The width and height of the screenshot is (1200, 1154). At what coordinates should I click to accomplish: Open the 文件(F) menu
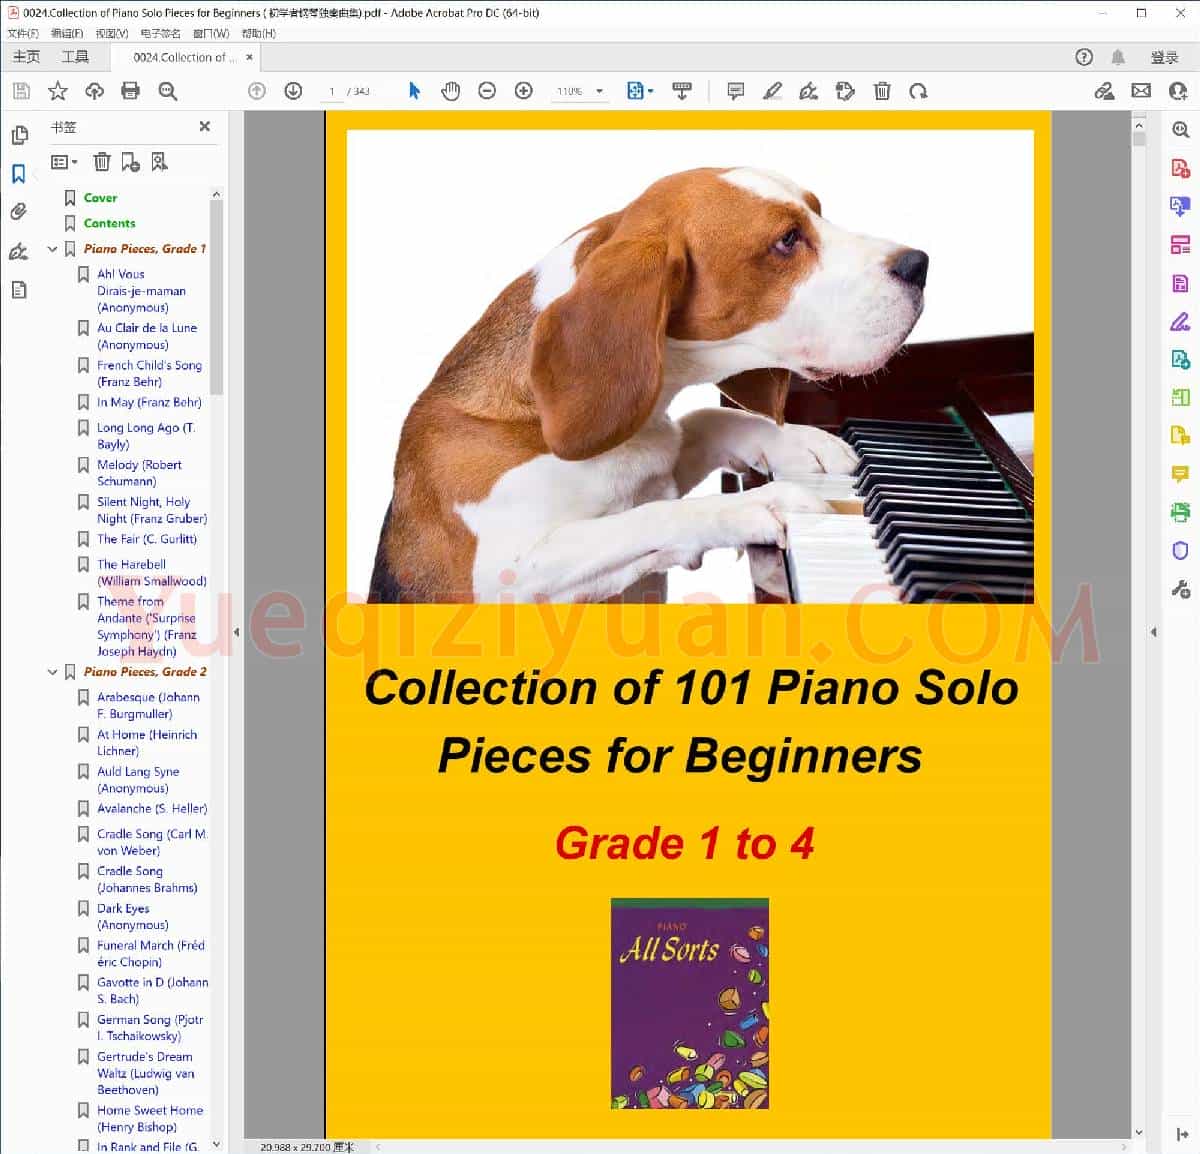(23, 33)
